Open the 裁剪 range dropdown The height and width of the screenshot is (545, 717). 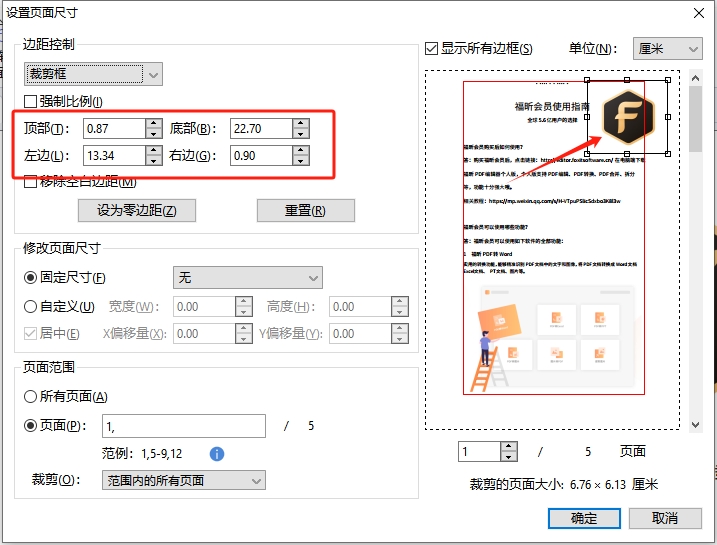(x=184, y=481)
